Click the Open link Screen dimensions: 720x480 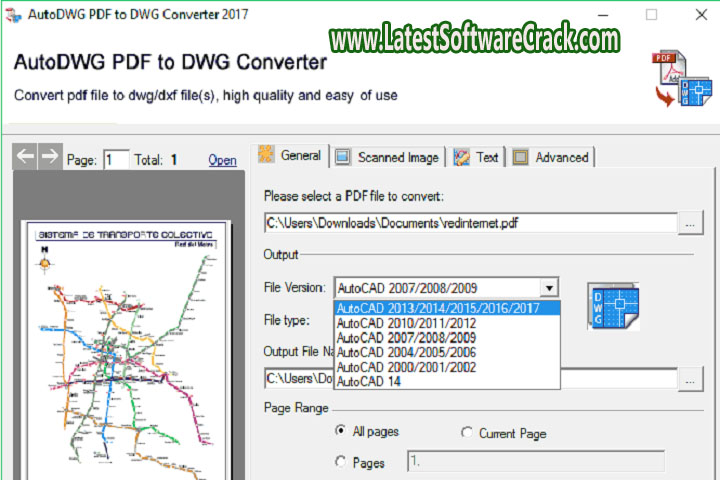click(x=222, y=160)
